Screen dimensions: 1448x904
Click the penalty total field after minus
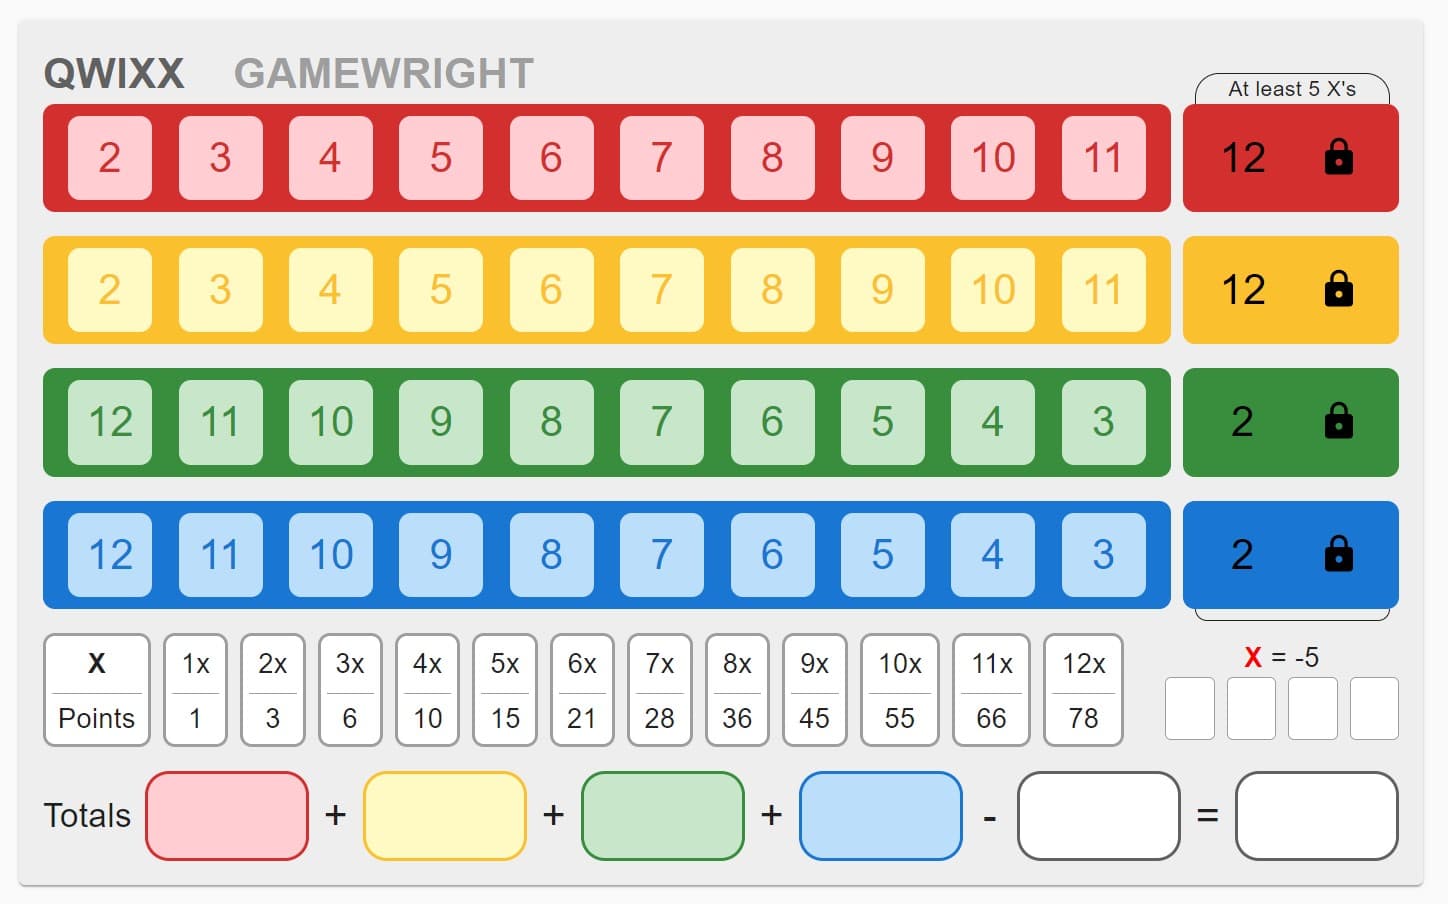(x=1099, y=815)
